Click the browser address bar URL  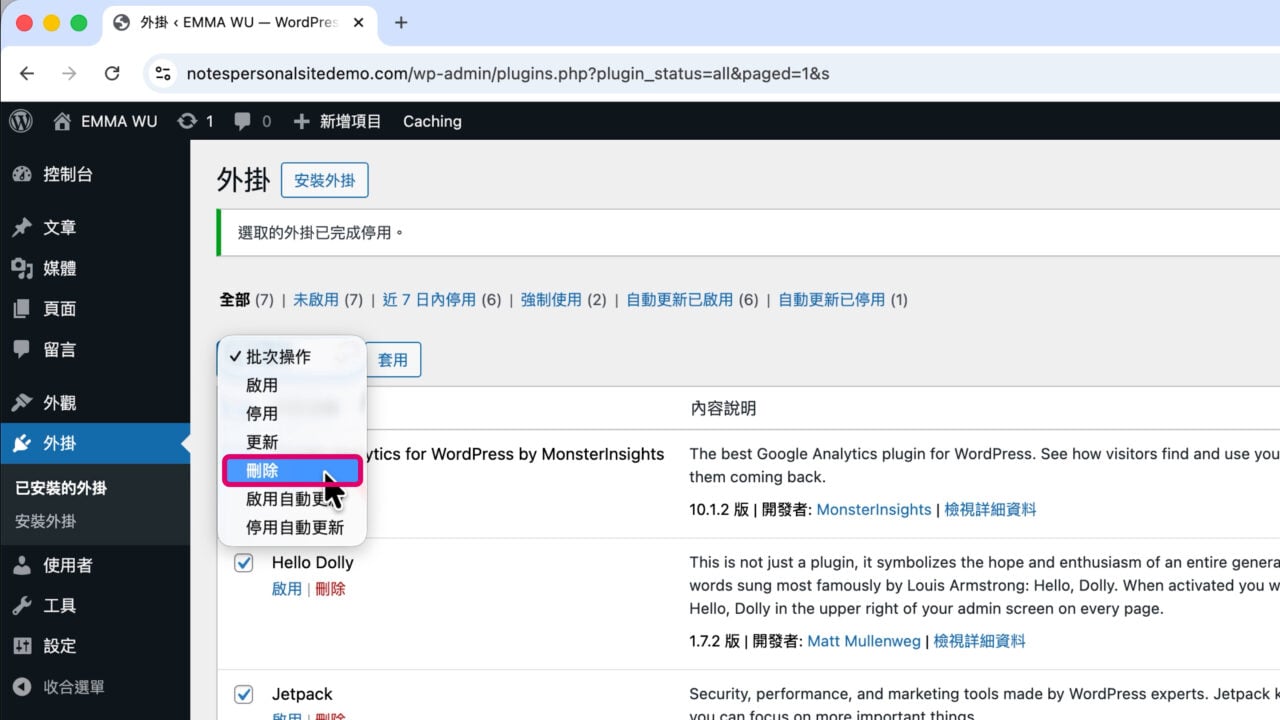click(508, 73)
